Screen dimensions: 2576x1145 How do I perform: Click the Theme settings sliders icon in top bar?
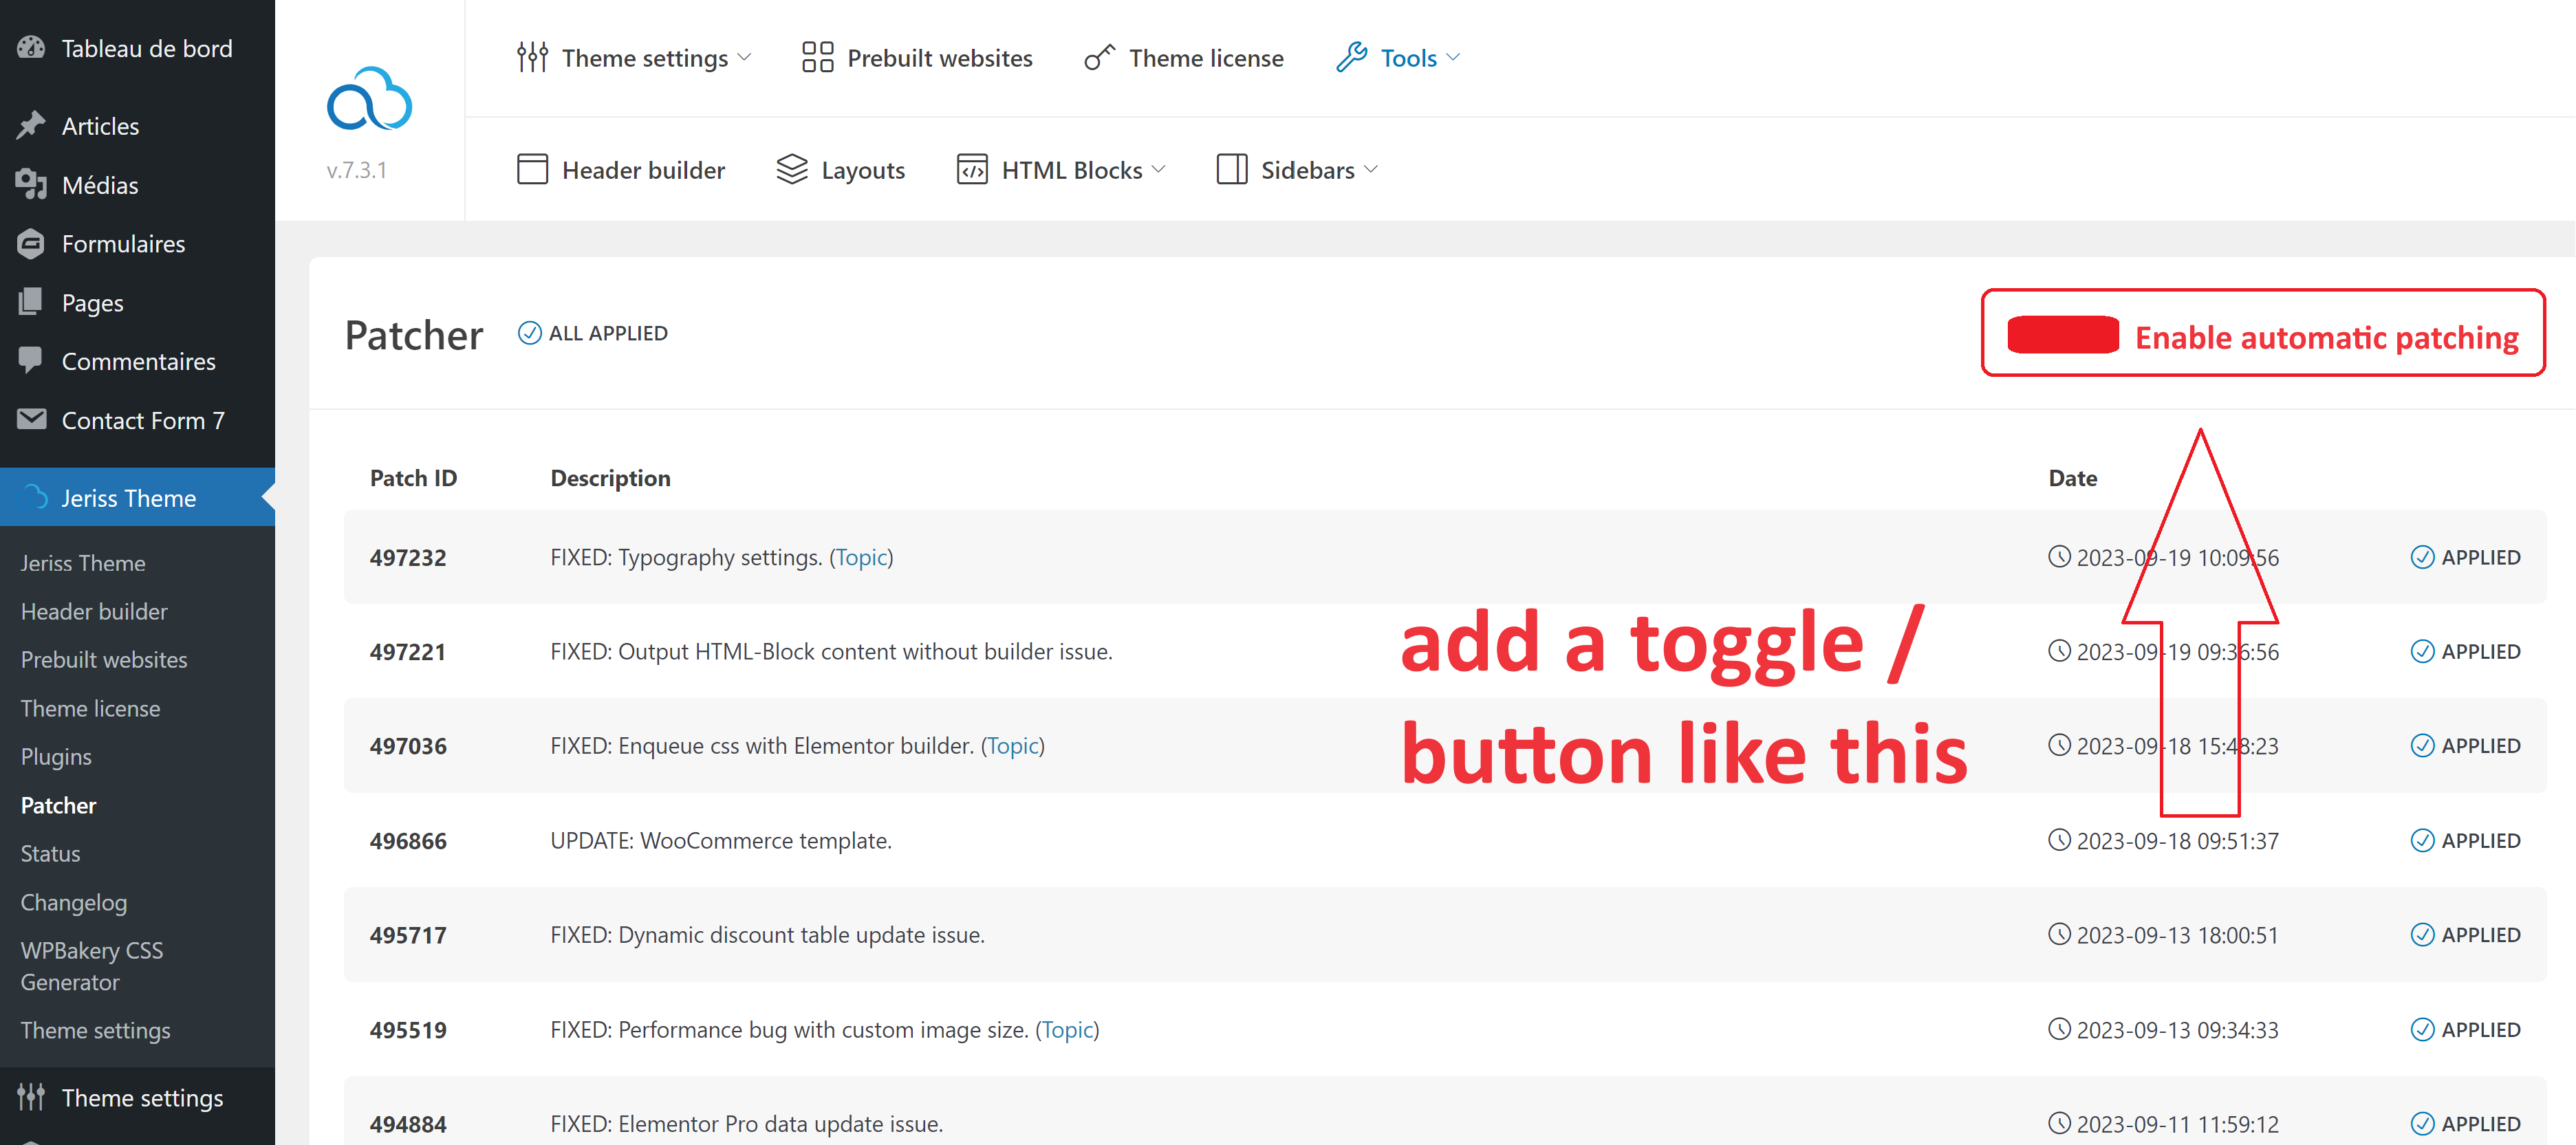tap(532, 58)
